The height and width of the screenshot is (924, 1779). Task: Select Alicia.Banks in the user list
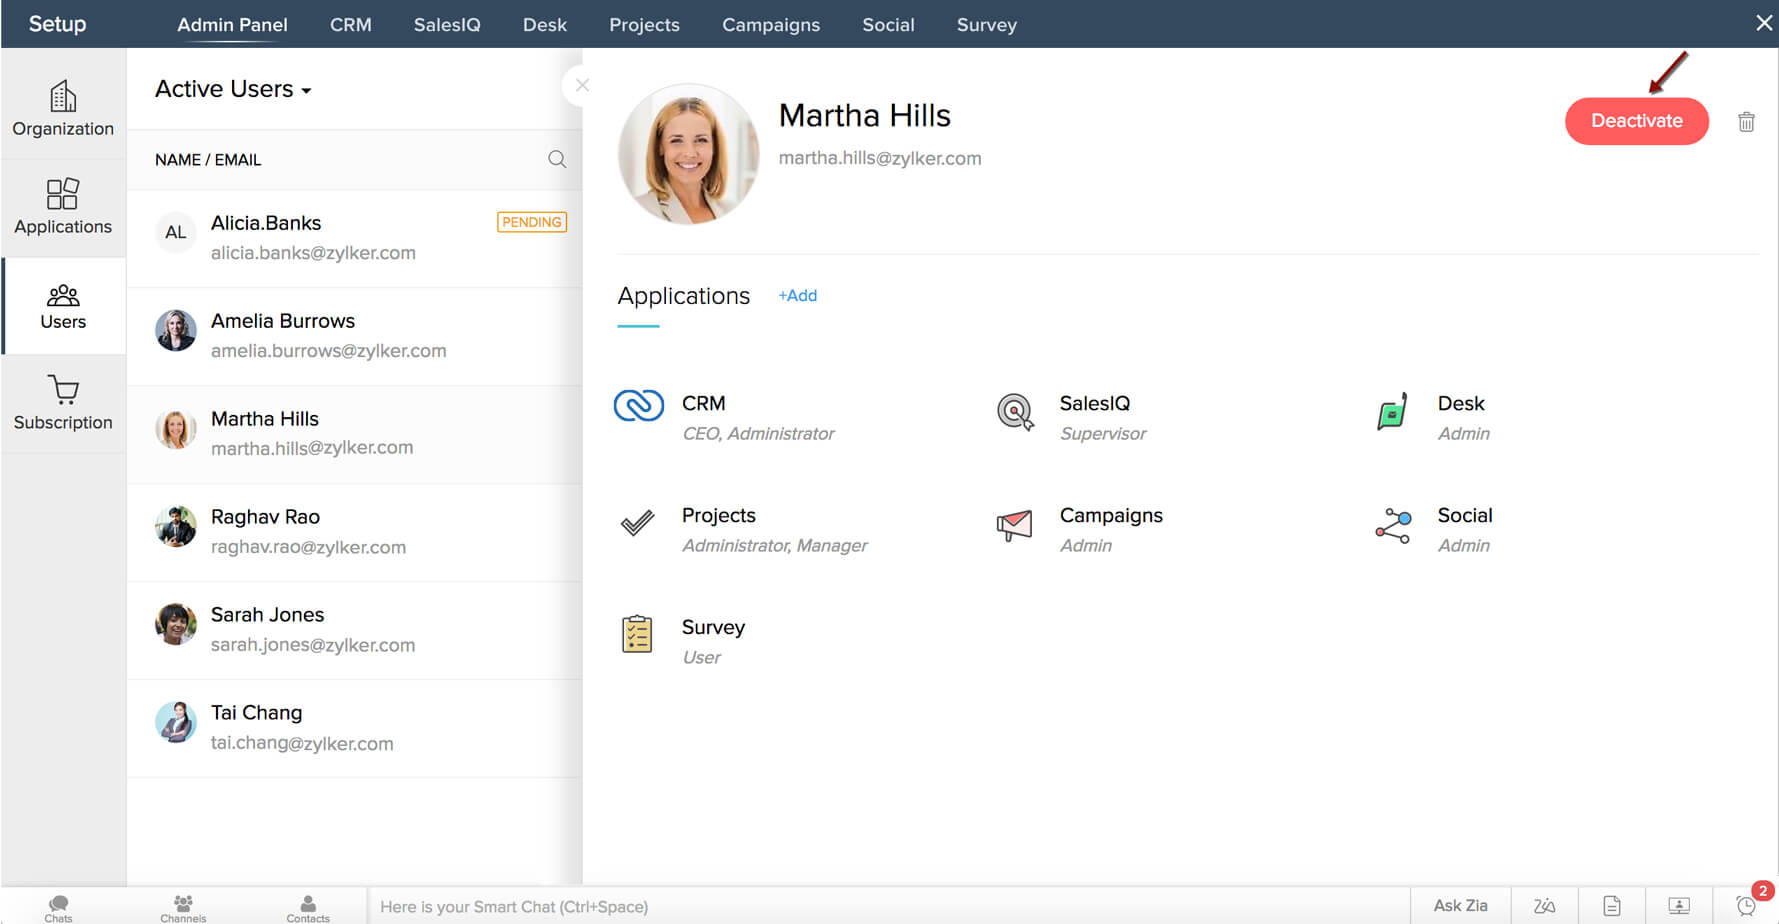(x=355, y=238)
